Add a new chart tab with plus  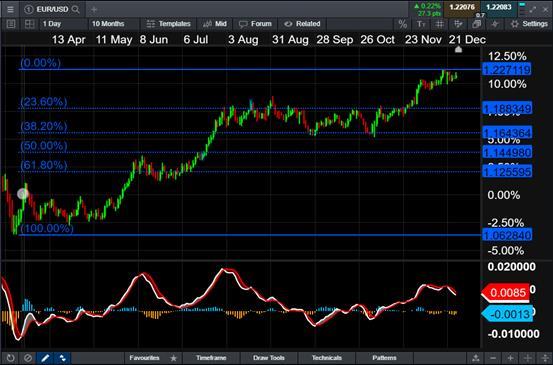click(x=94, y=10)
